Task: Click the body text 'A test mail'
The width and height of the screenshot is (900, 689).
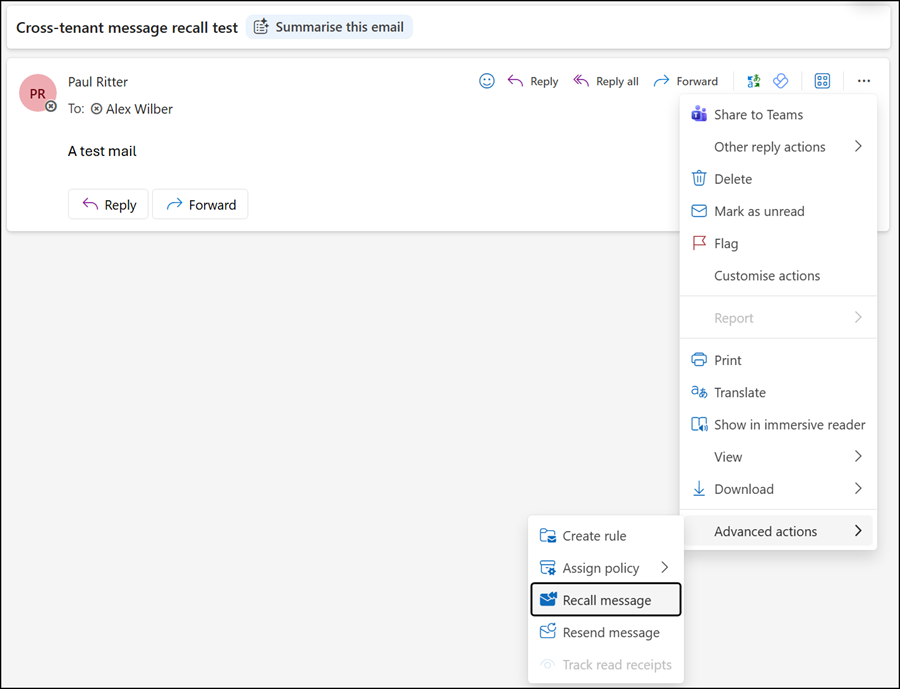Action: (x=102, y=151)
